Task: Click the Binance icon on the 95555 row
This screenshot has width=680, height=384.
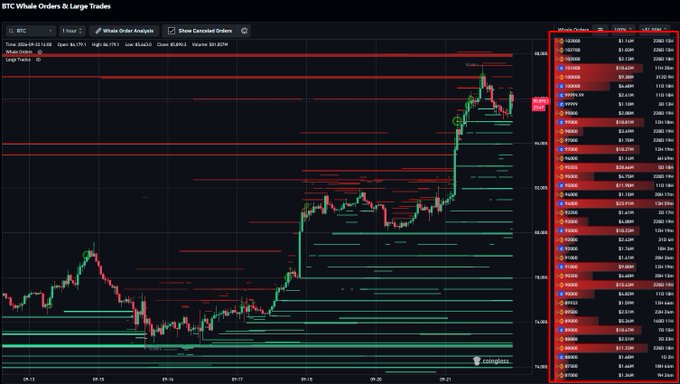Action: pyautogui.click(x=561, y=167)
